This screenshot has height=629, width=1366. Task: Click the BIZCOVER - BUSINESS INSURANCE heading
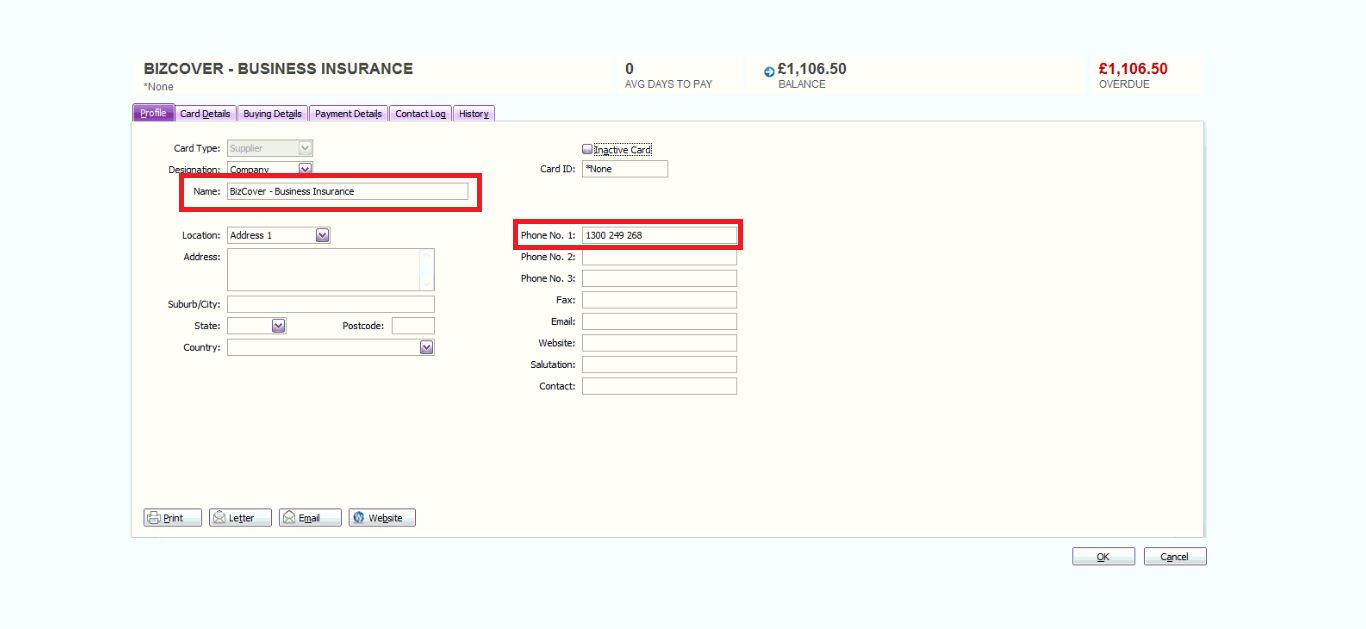[x=278, y=69]
